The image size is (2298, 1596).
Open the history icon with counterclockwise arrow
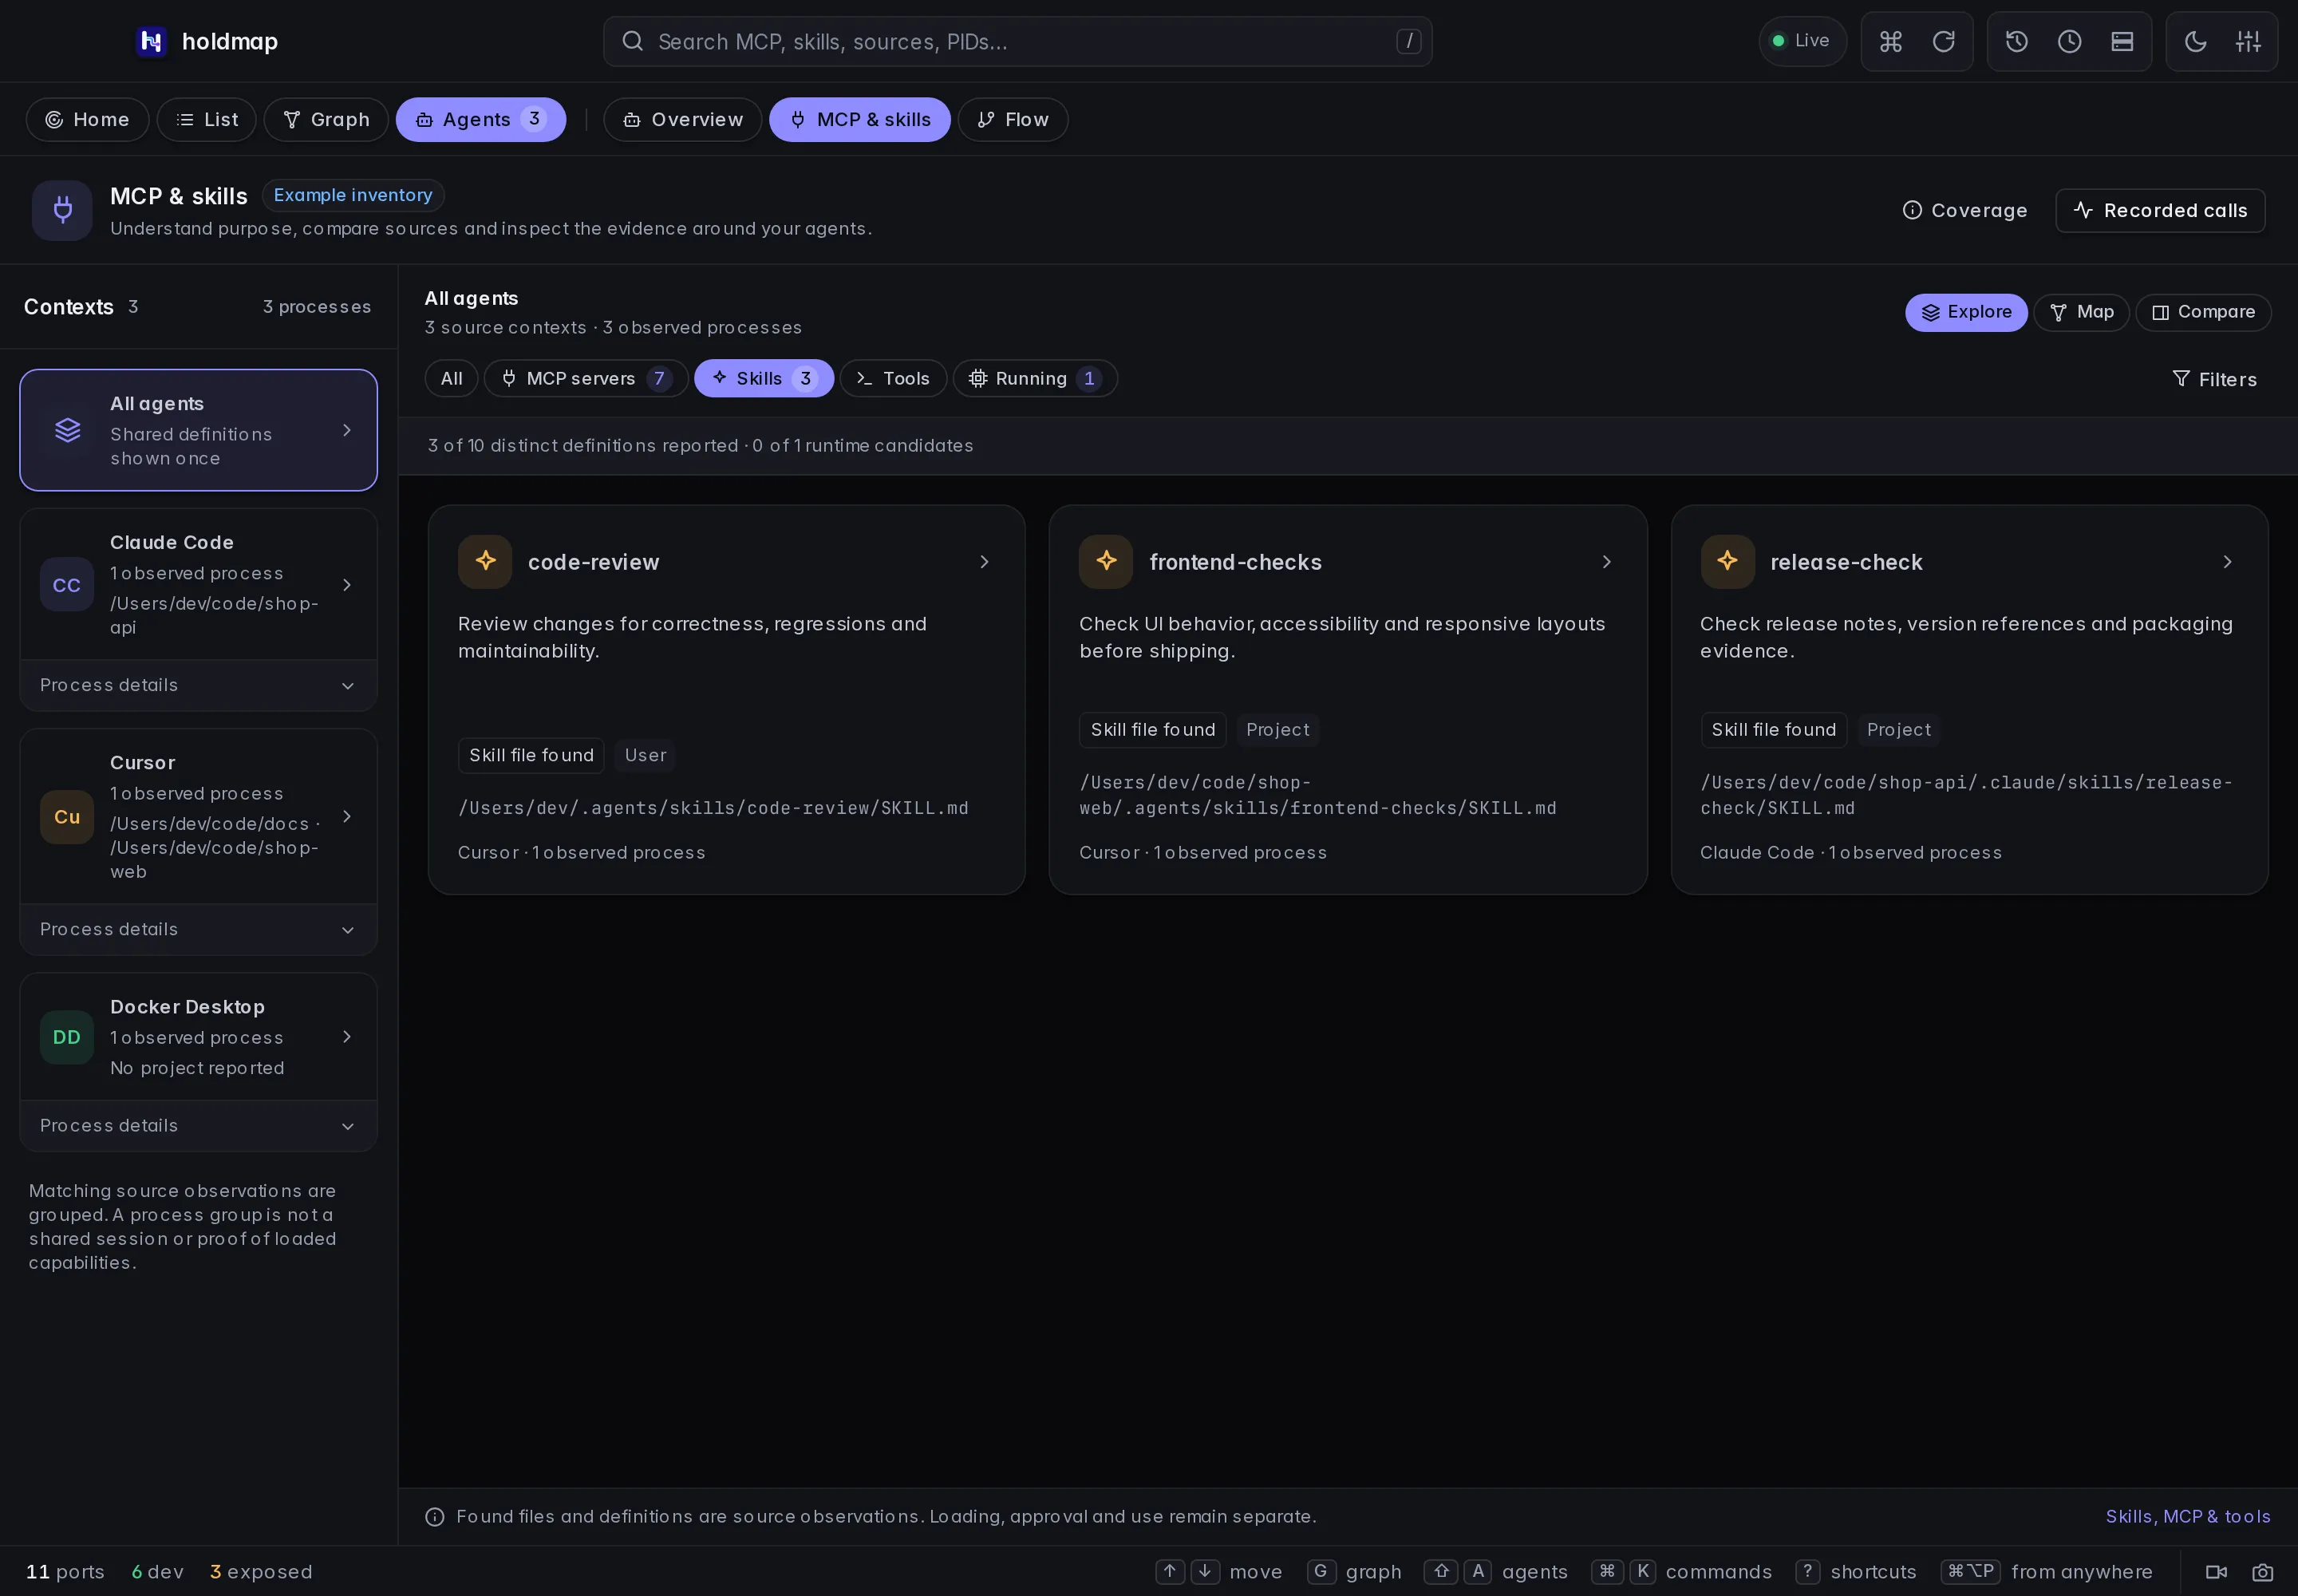(2016, 41)
